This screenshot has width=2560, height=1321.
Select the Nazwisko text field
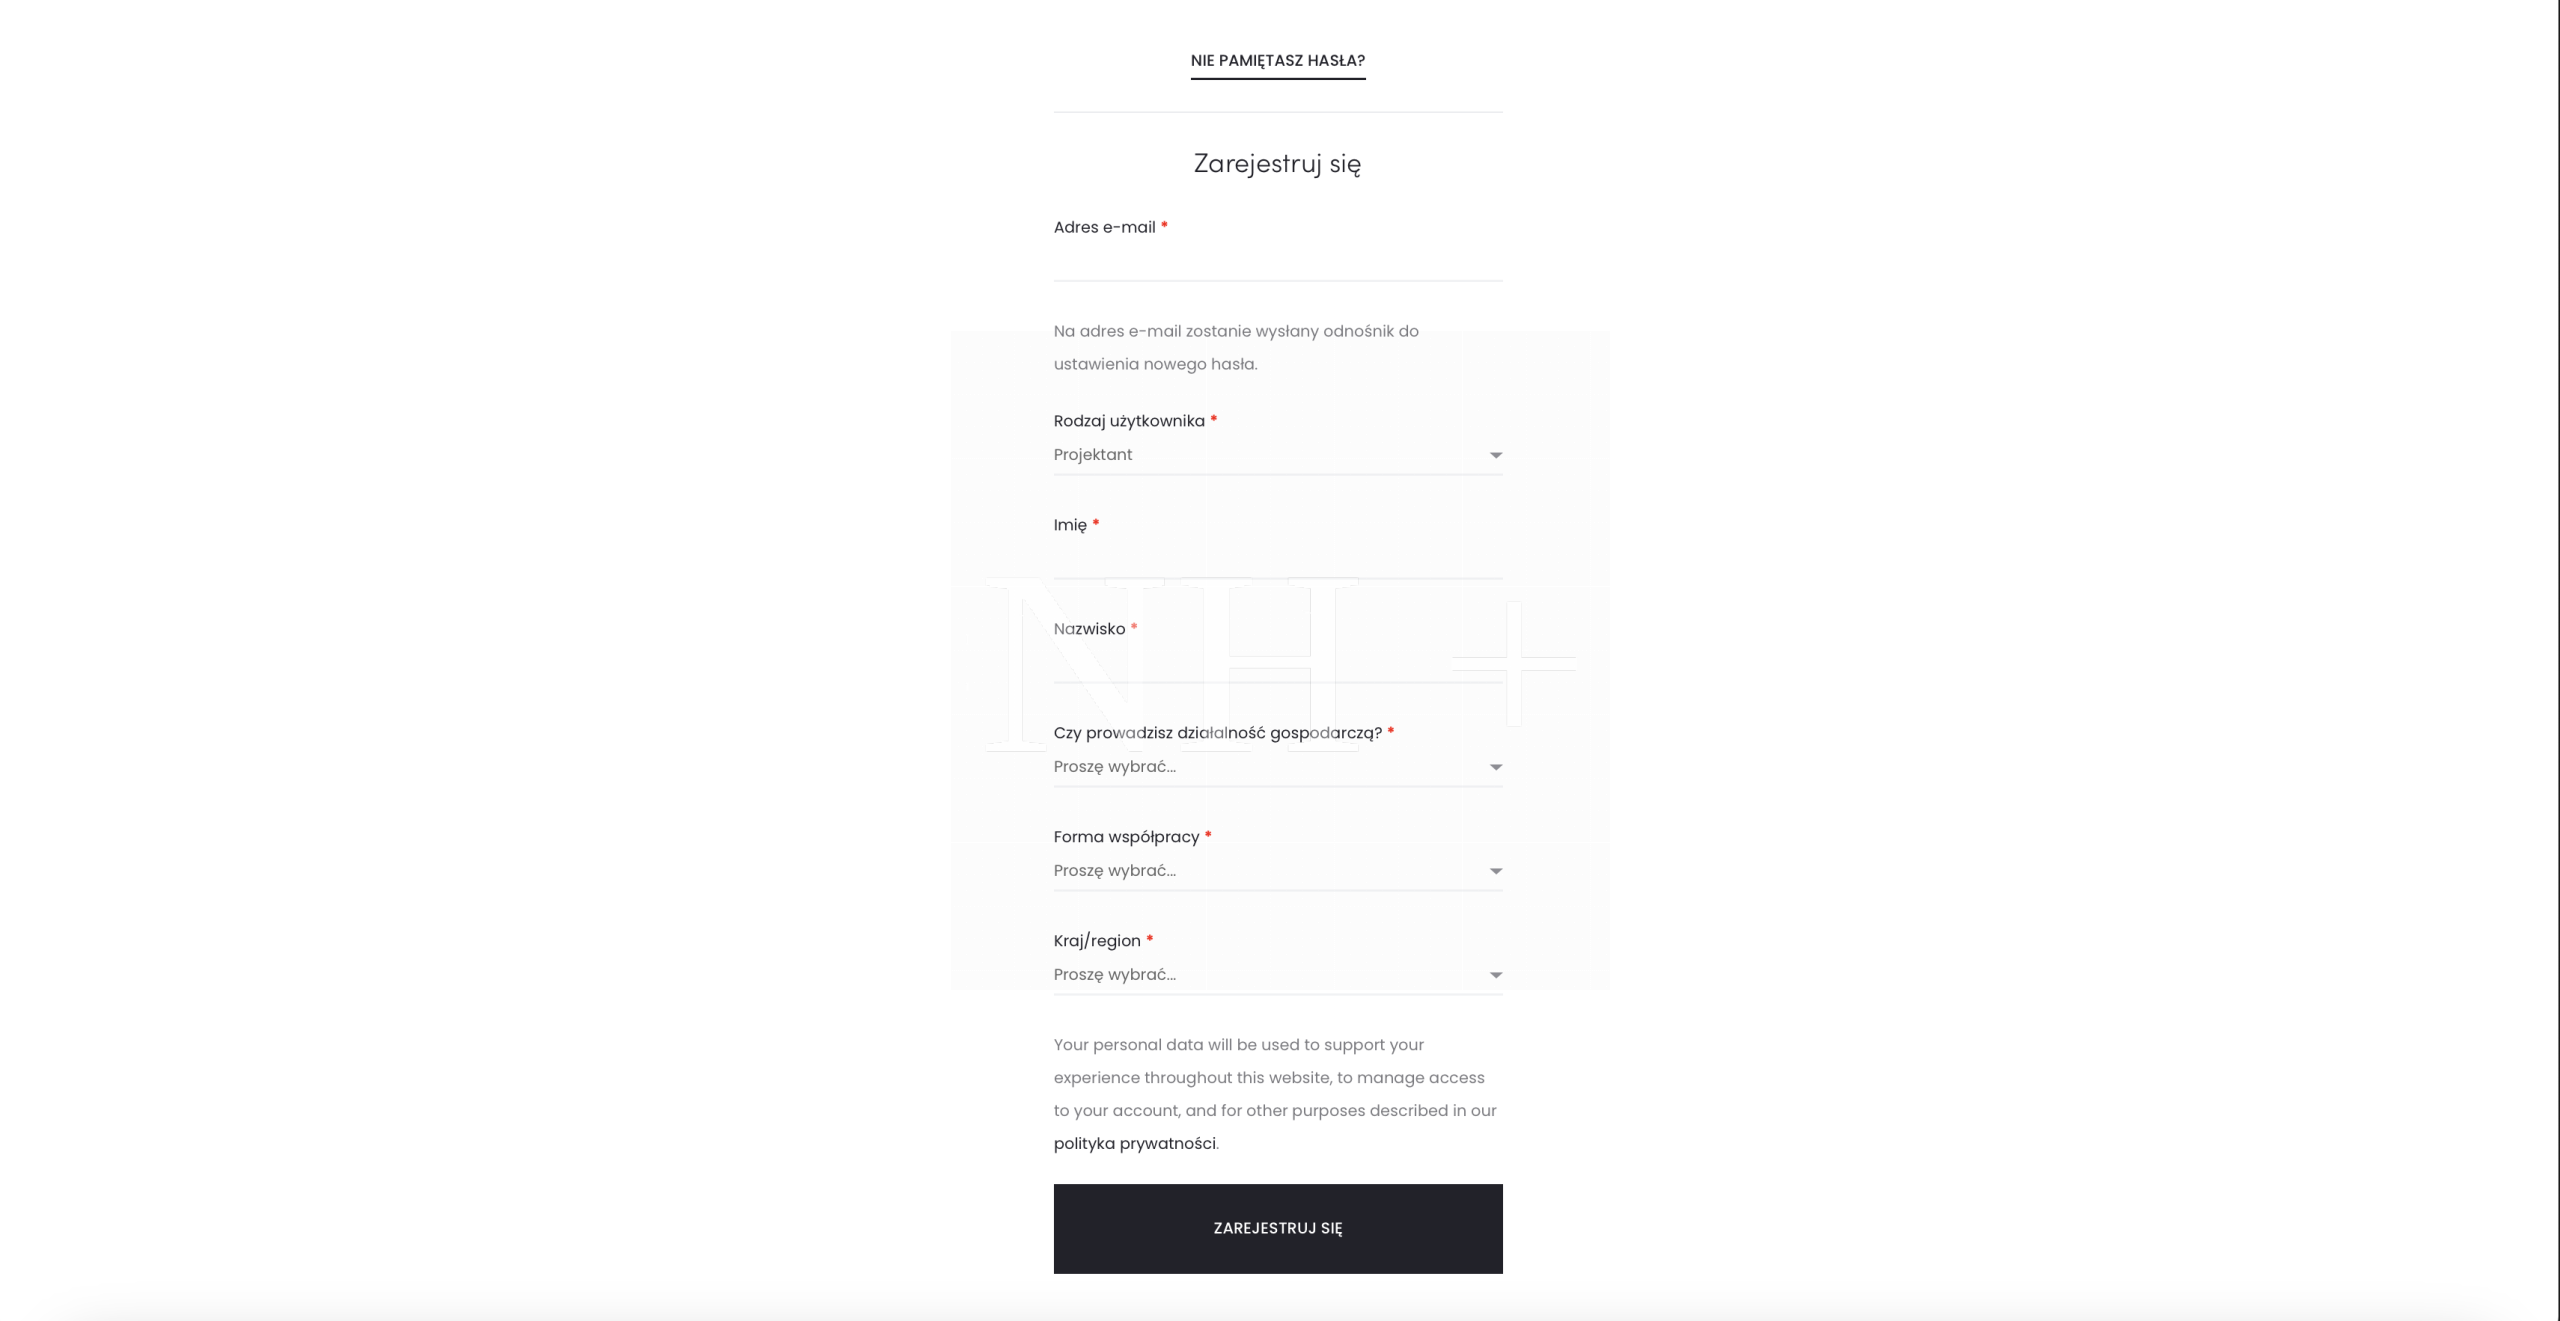click(x=1277, y=664)
